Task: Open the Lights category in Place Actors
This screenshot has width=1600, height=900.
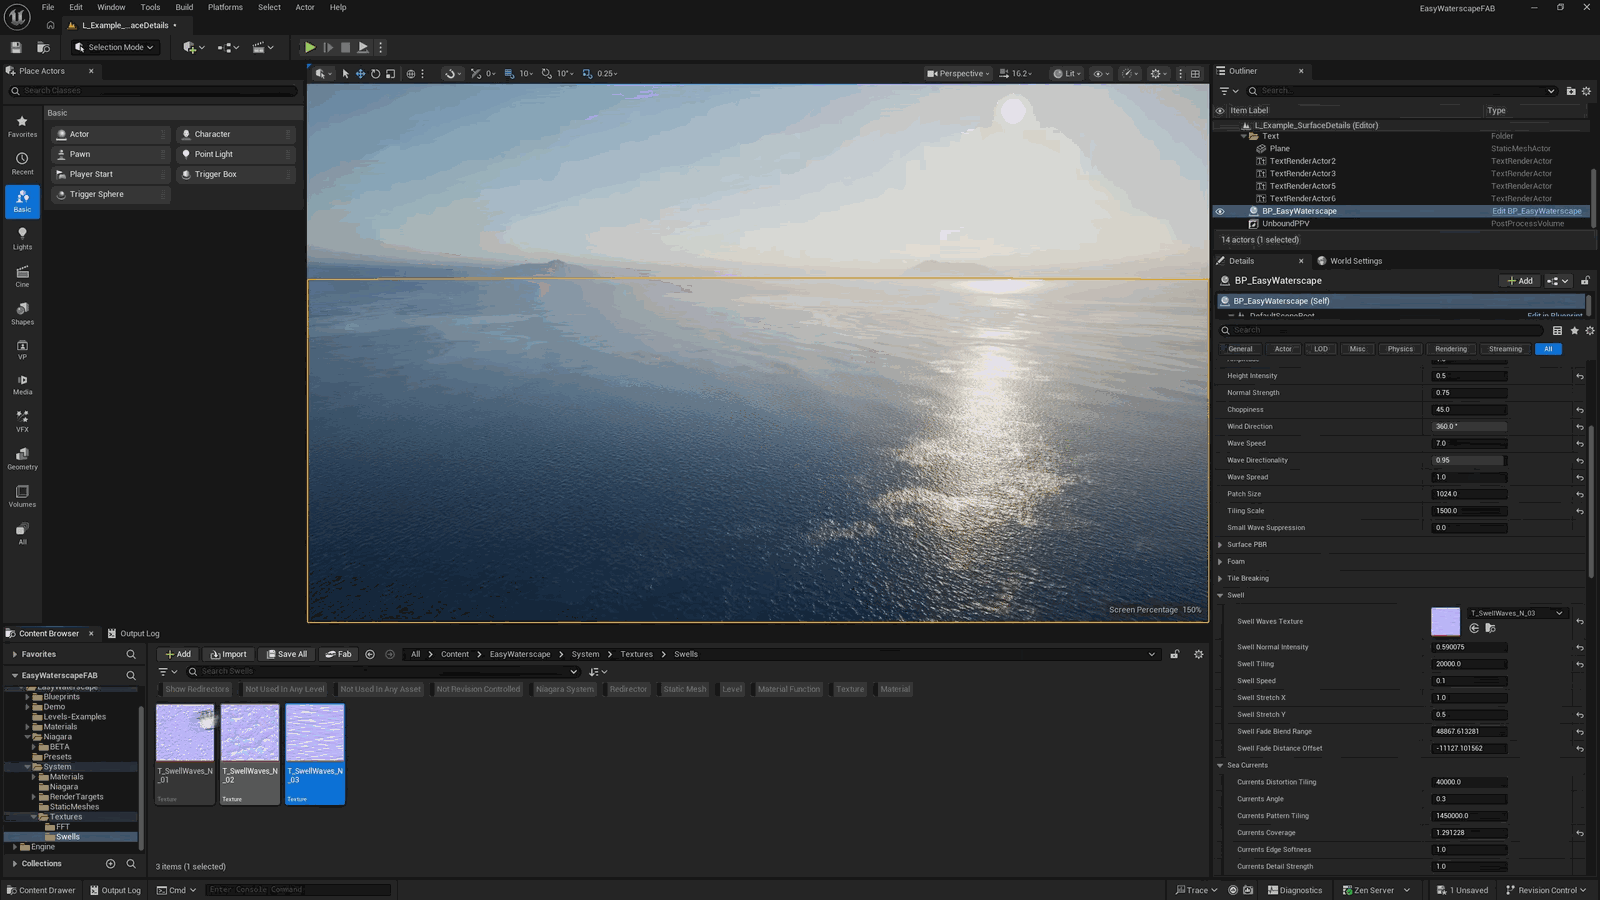Action: pos(22,238)
